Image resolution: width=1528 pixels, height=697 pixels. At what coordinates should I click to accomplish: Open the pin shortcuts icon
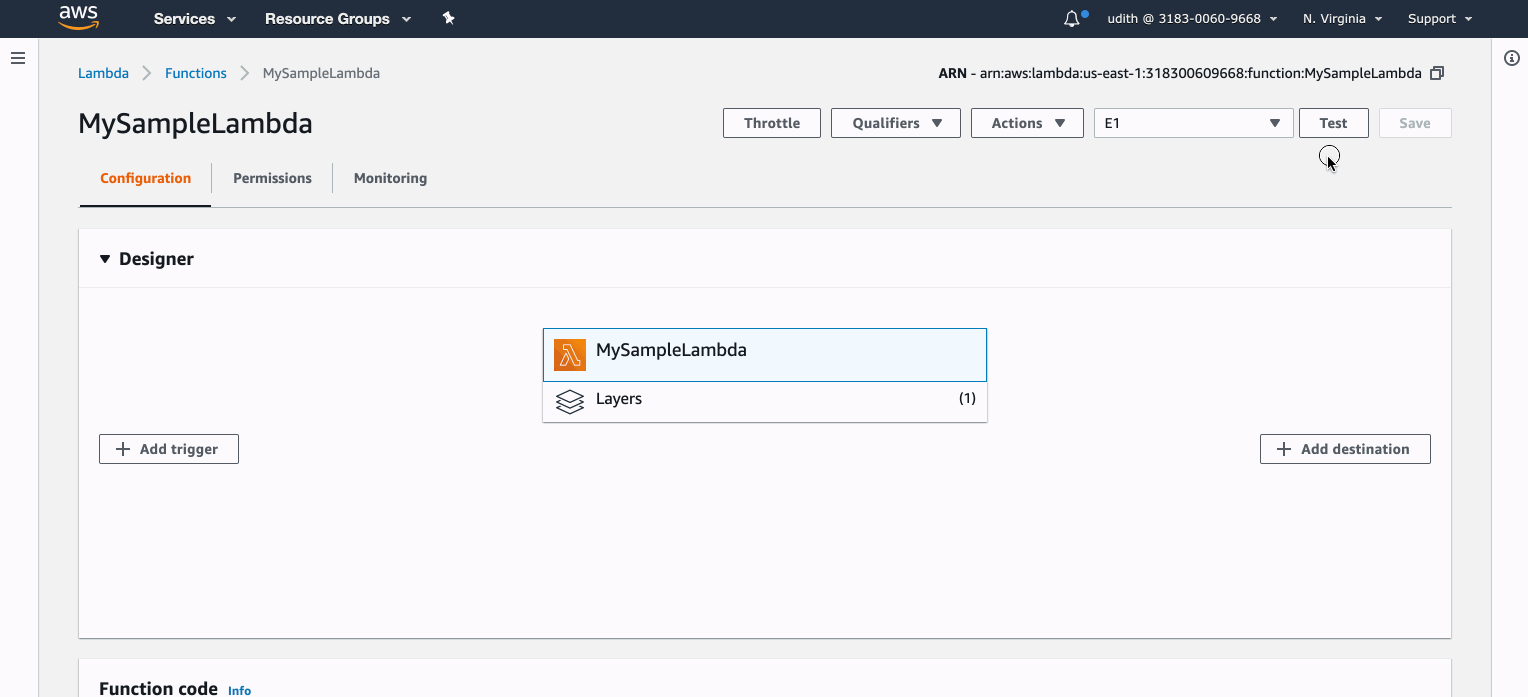click(448, 18)
